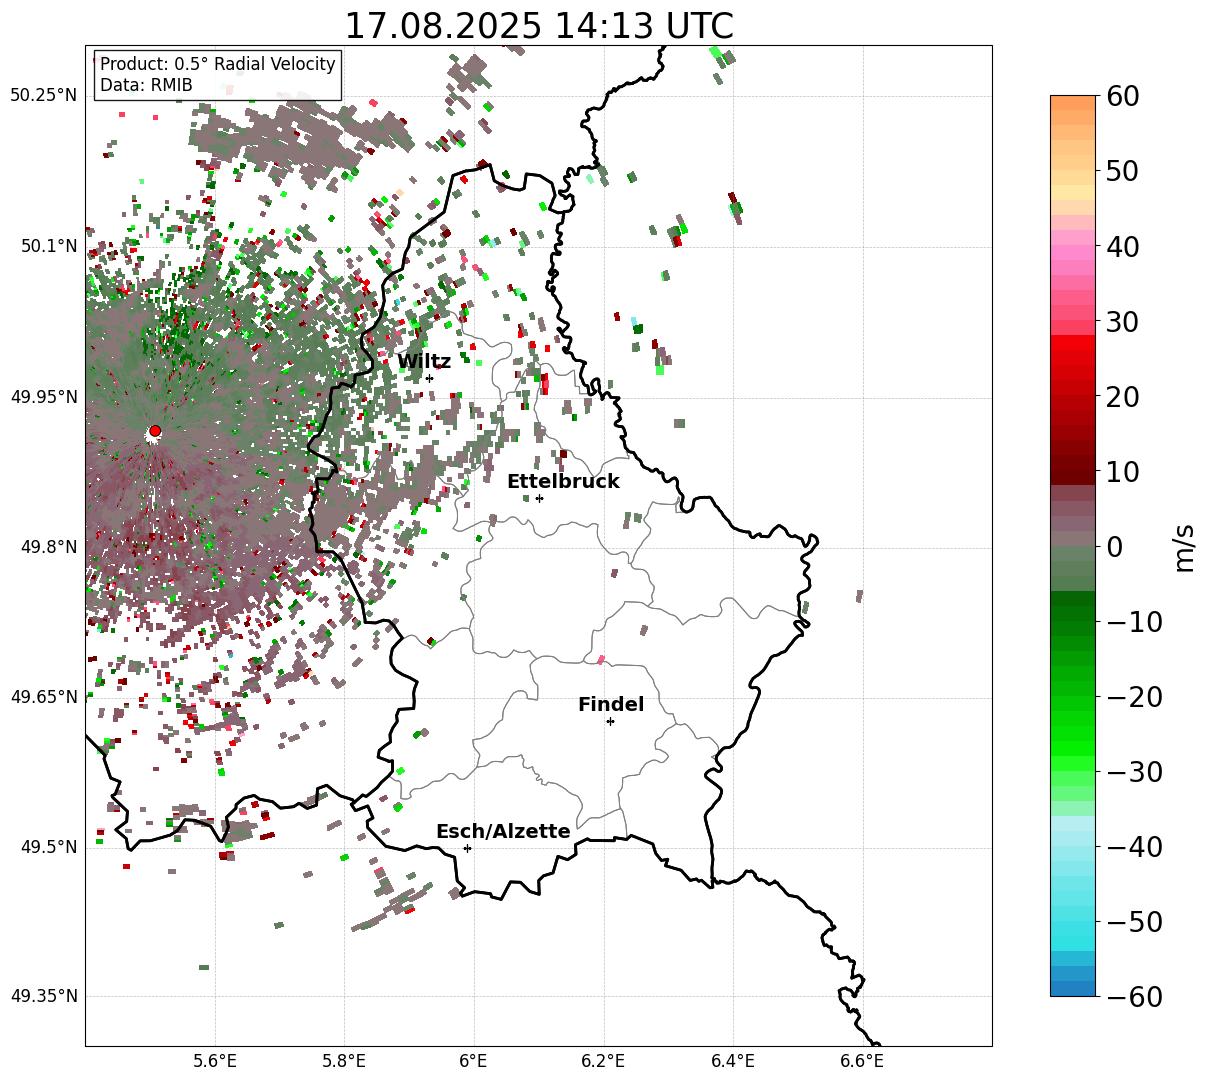
Task: Click the 49.65°N latitude label
Action: tap(44, 697)
